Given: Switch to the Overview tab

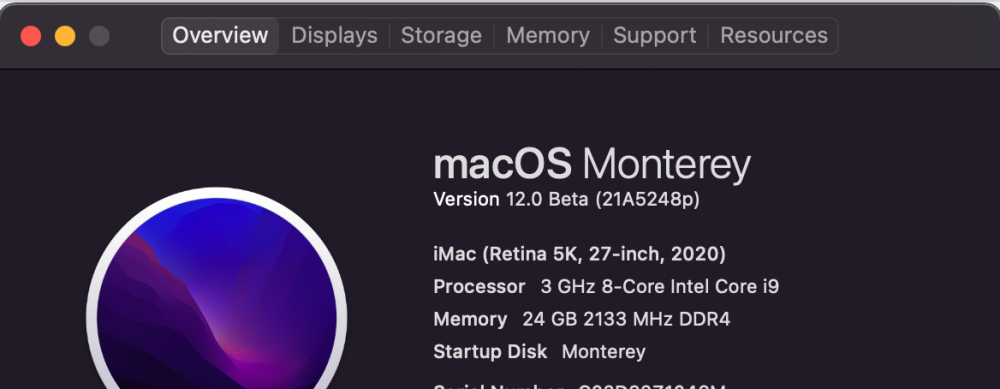Looking at the screenshot, I should 220,36.
